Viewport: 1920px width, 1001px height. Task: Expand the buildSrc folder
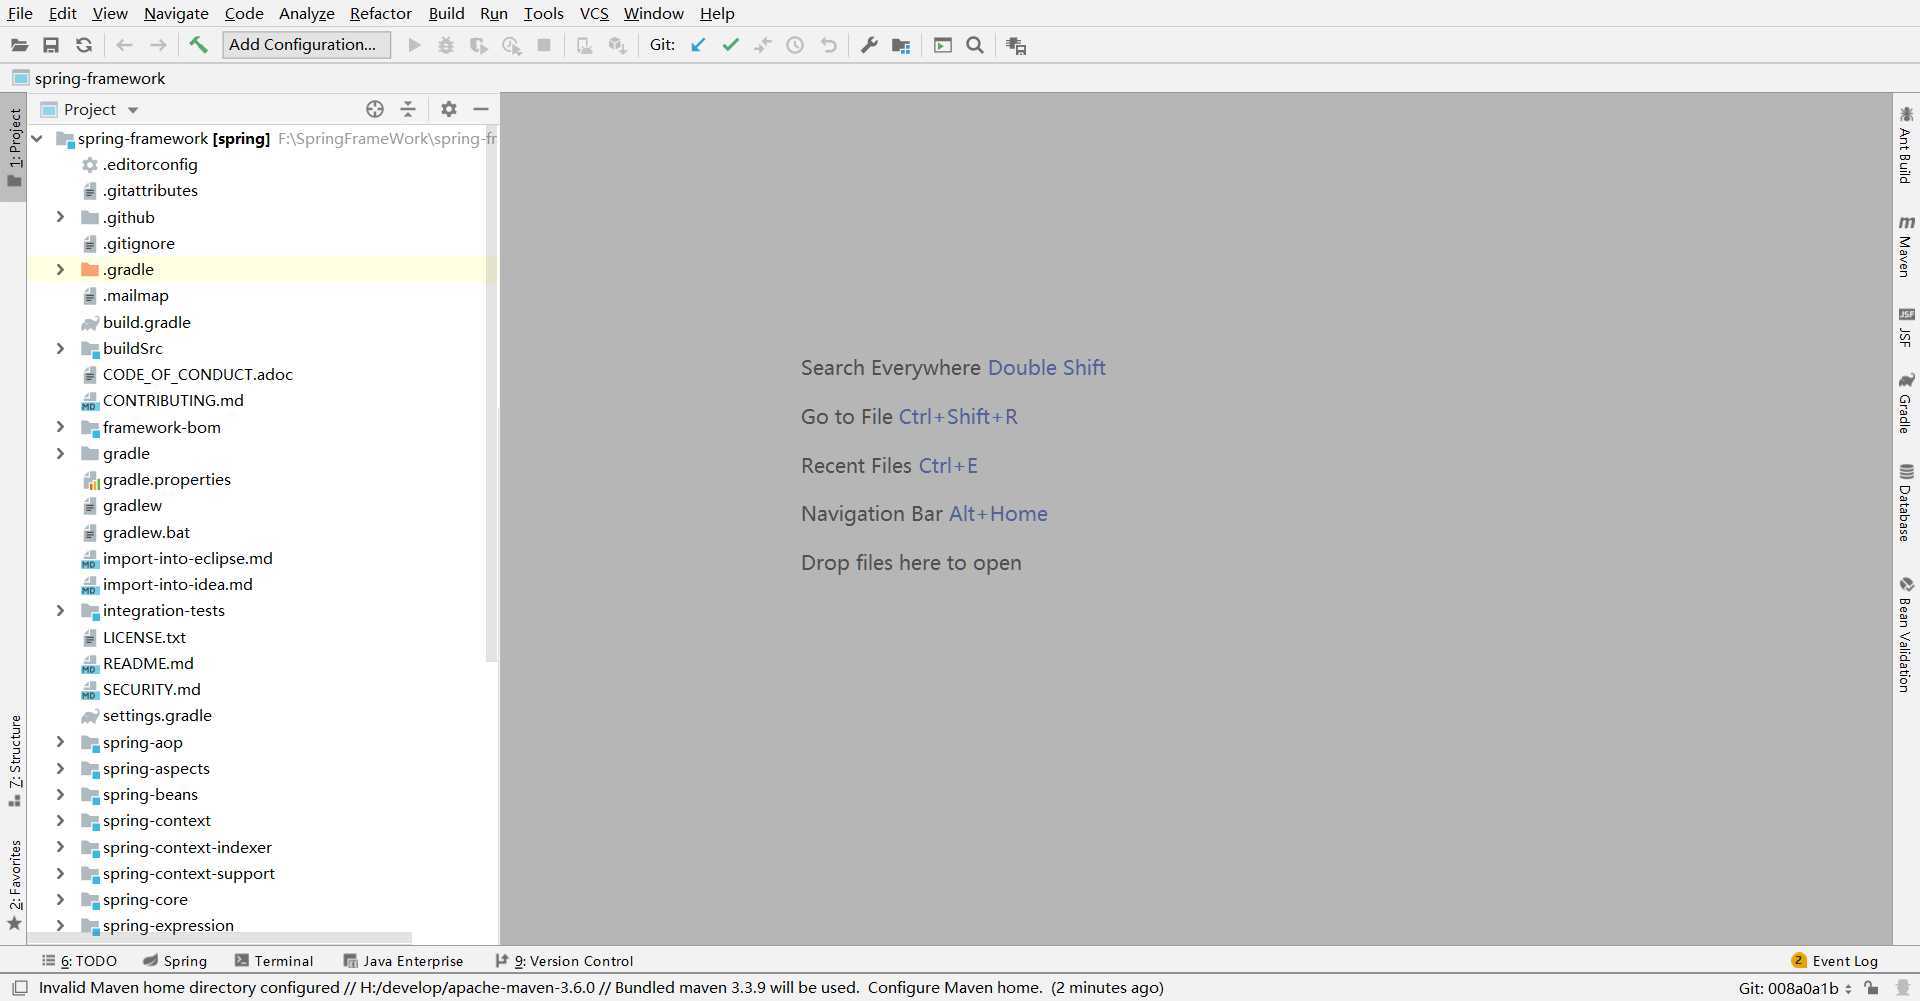click(x=60, y=348)
